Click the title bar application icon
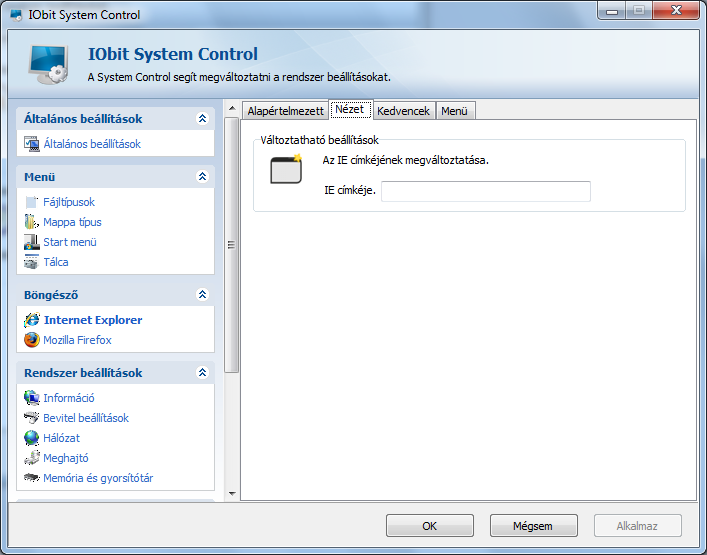 [x=17, y=15]
